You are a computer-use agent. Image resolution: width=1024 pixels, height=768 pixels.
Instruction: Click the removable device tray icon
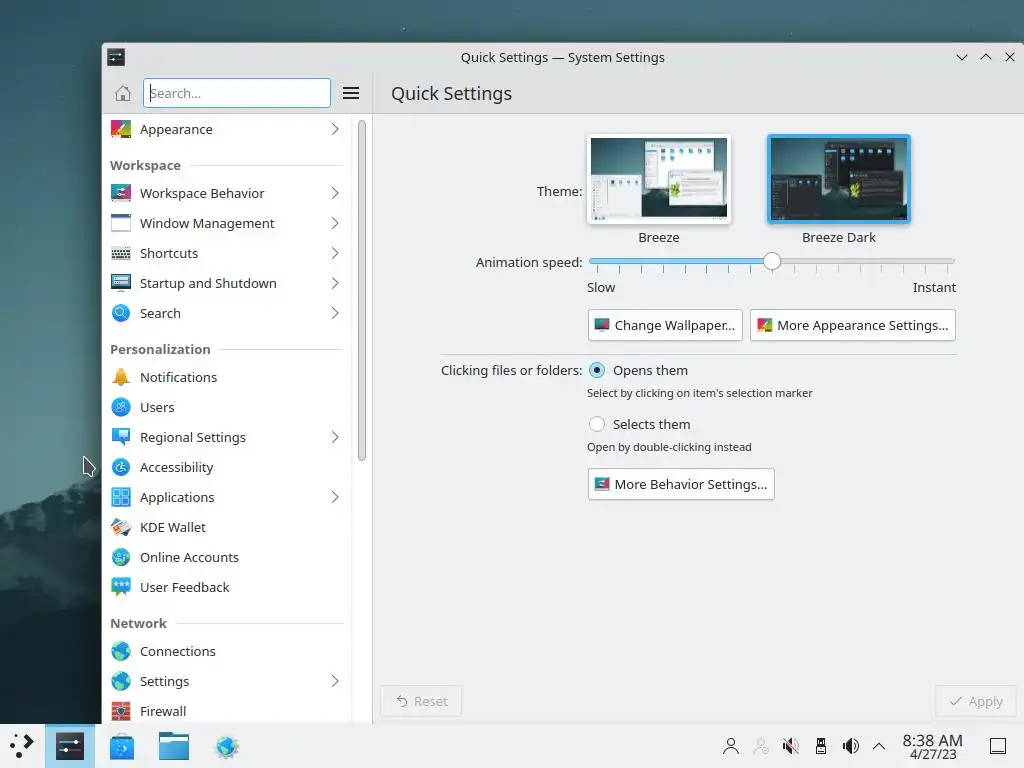[821, 746]
